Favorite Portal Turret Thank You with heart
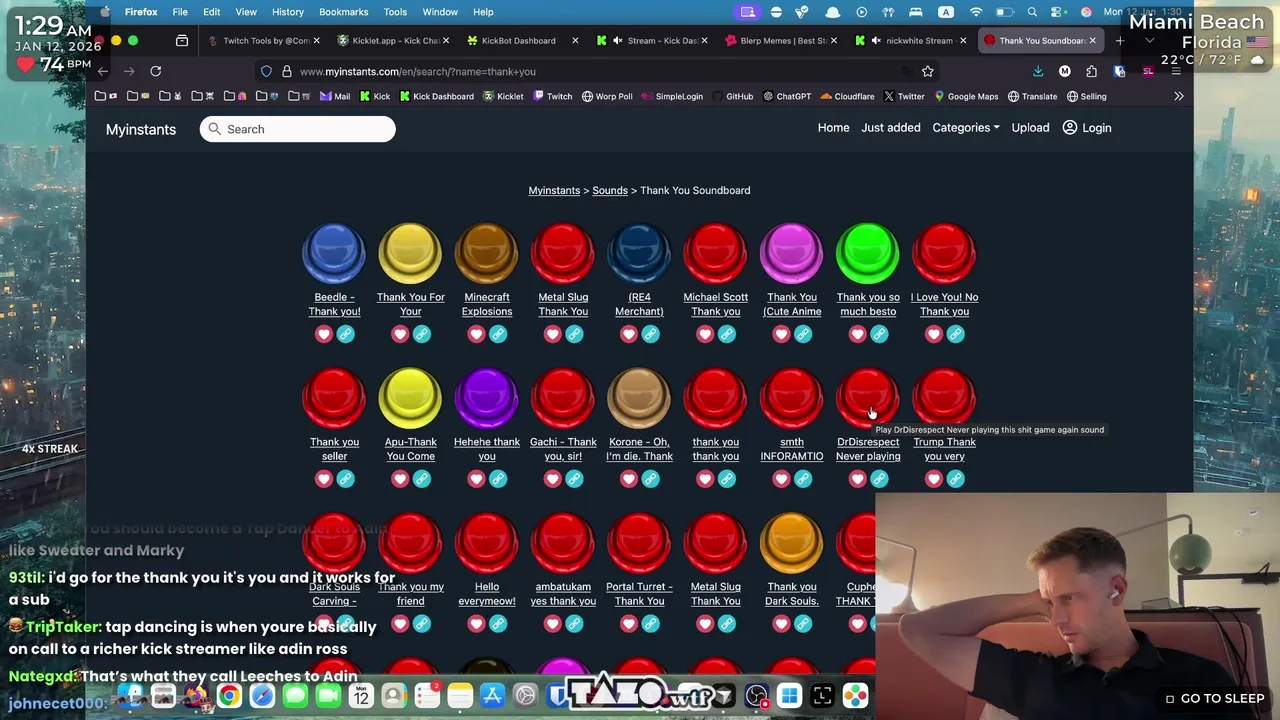The width and height of the screenshot is (1280, 720). [x=628, y=624]
